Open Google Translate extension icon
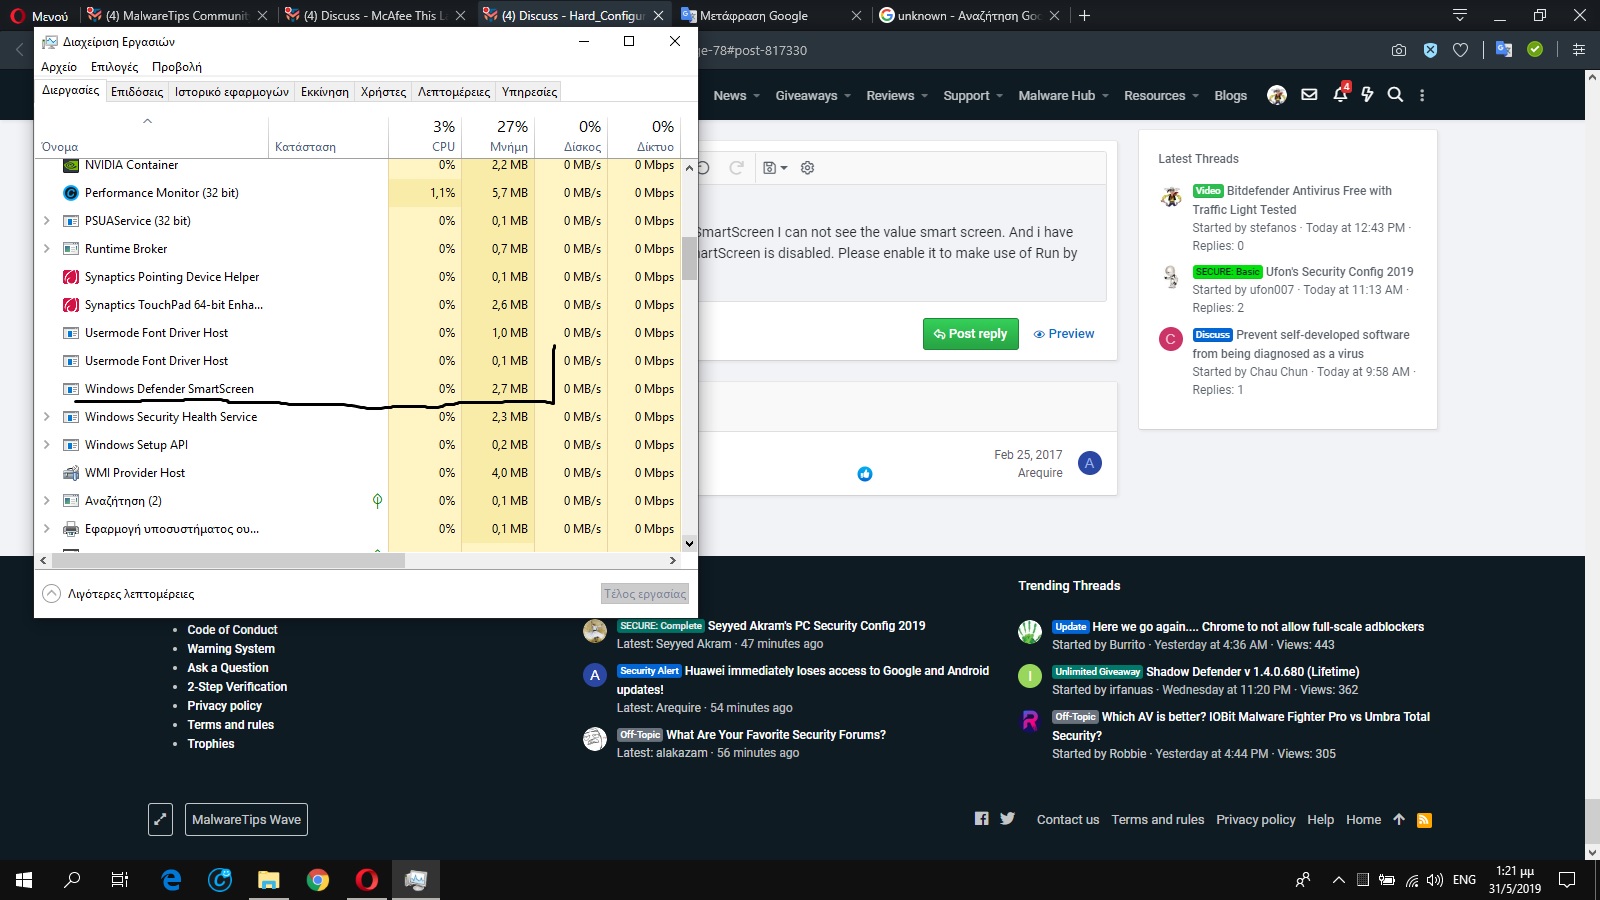Viewport: 1600px width, 900px height. [x=1503, y=49]
